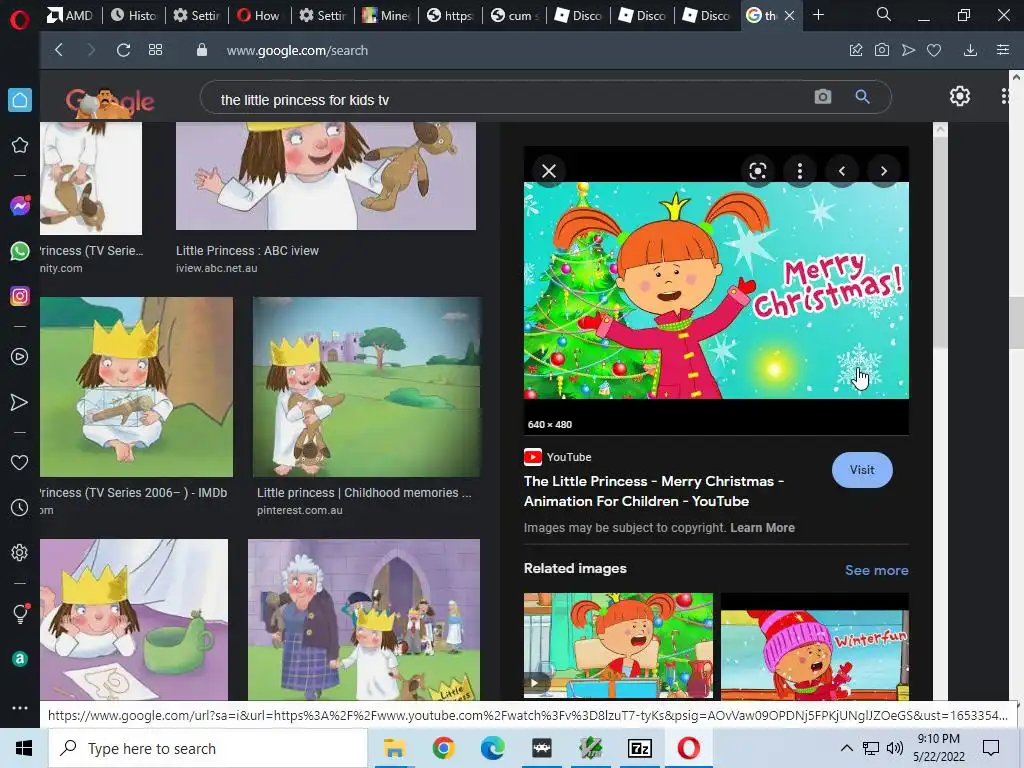Screen dimensions: 1024x768
Task: Open sidebar bookmarks heart icon
Action: [20, 462]
